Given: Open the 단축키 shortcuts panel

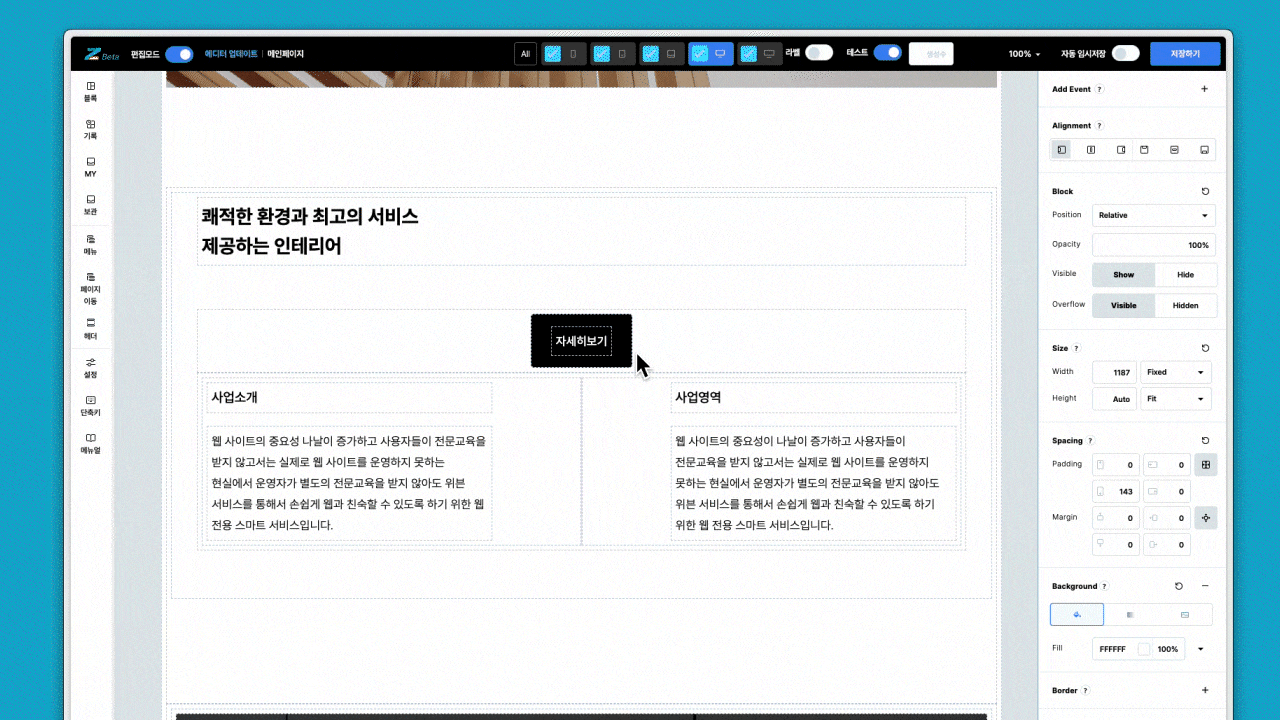Looking at the screenshot, I should (x=90, y=405).
